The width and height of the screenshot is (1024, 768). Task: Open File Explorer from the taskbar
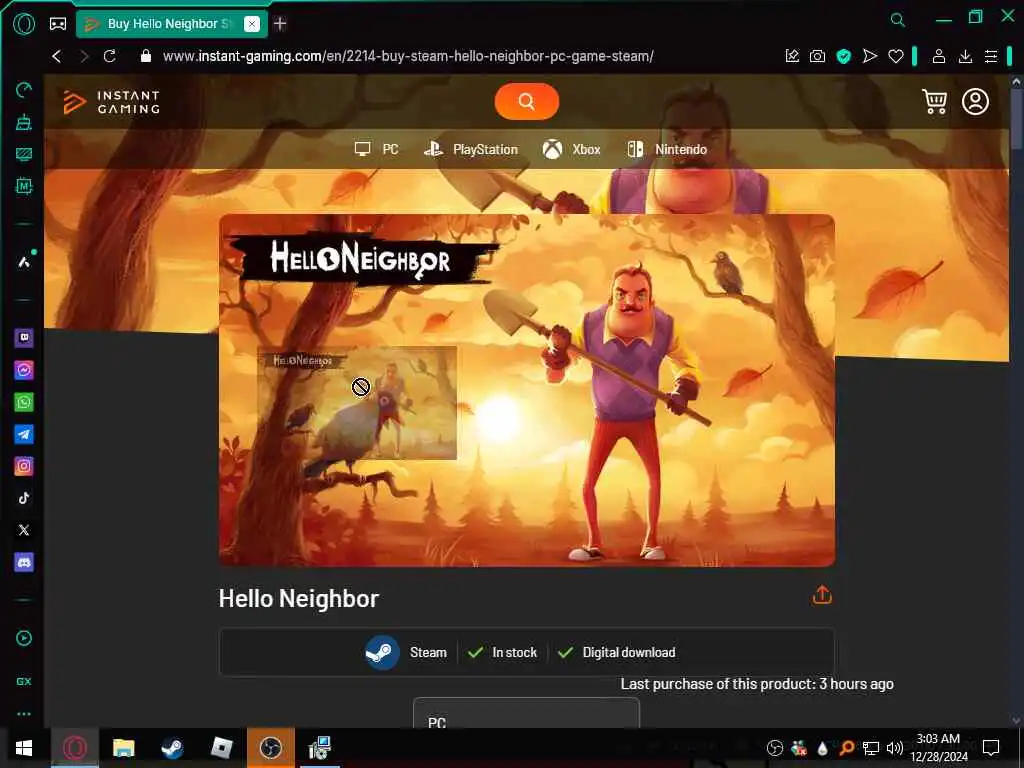point(123,748)
